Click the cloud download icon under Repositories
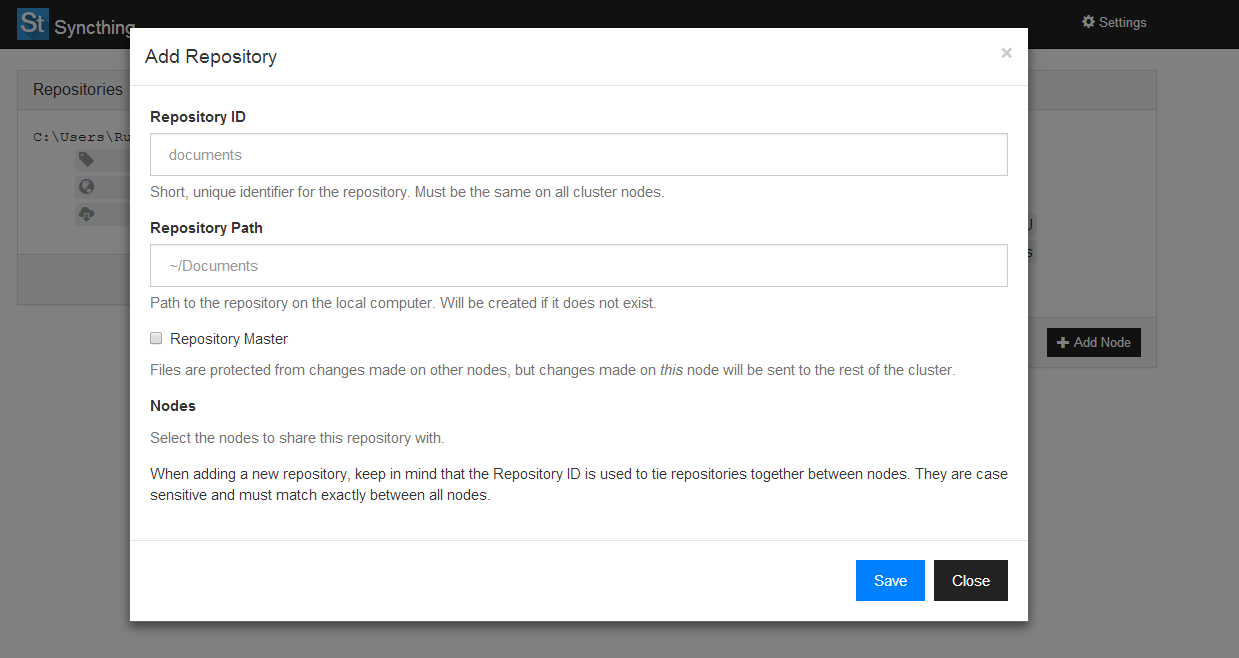Image resolution: width=1239 pixels, height=658 pixels. point(86,214)
